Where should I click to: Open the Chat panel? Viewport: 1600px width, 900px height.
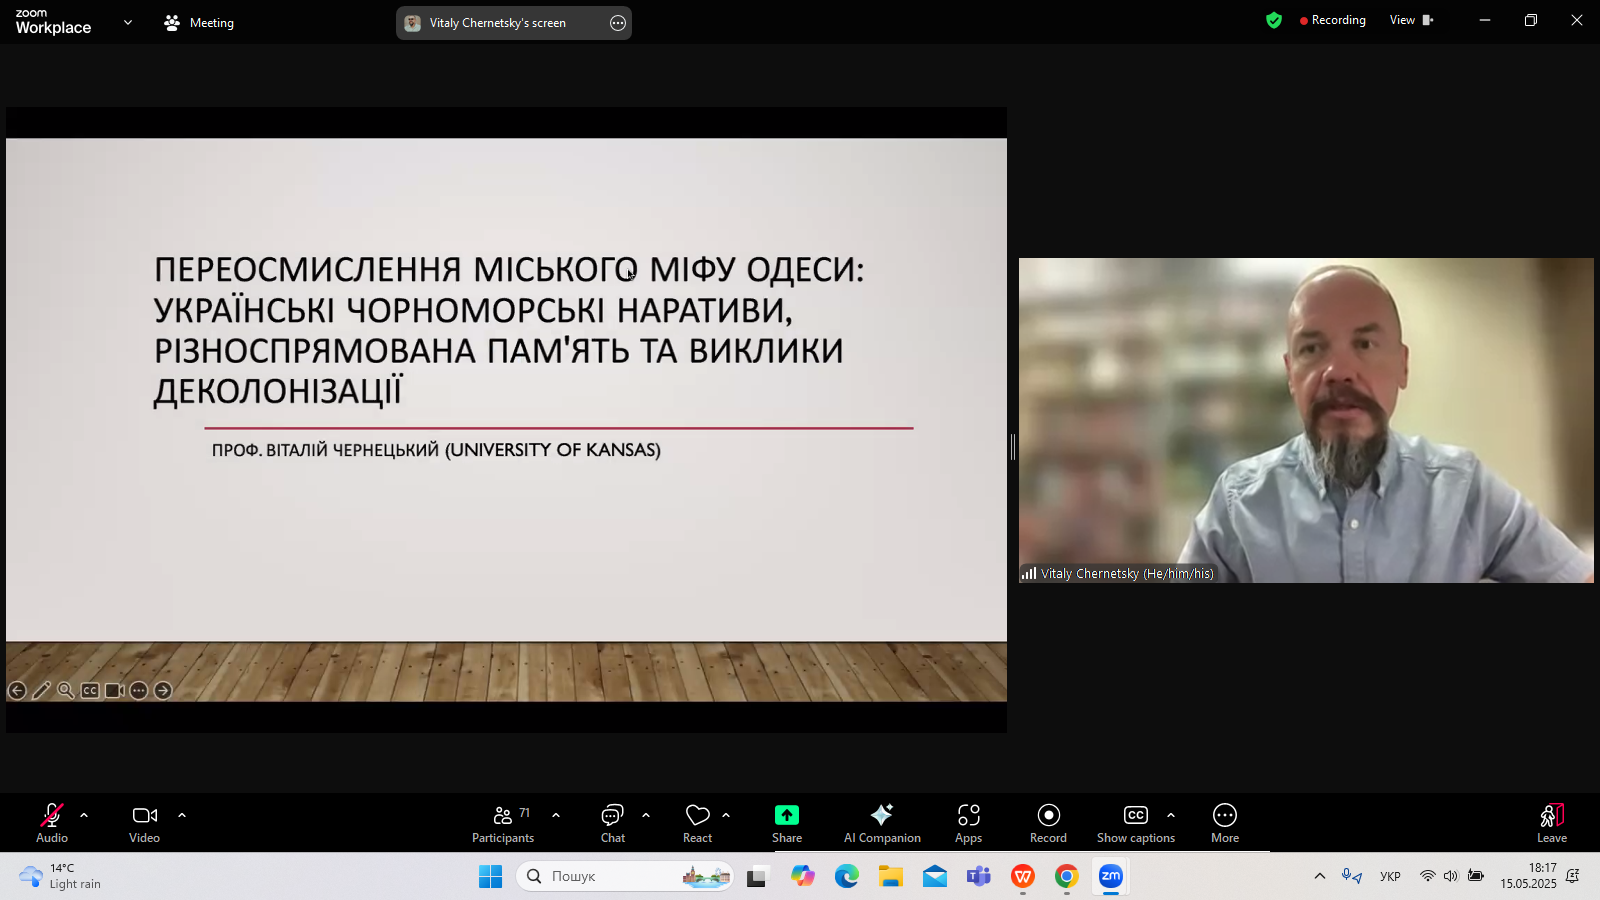(612, 824)
